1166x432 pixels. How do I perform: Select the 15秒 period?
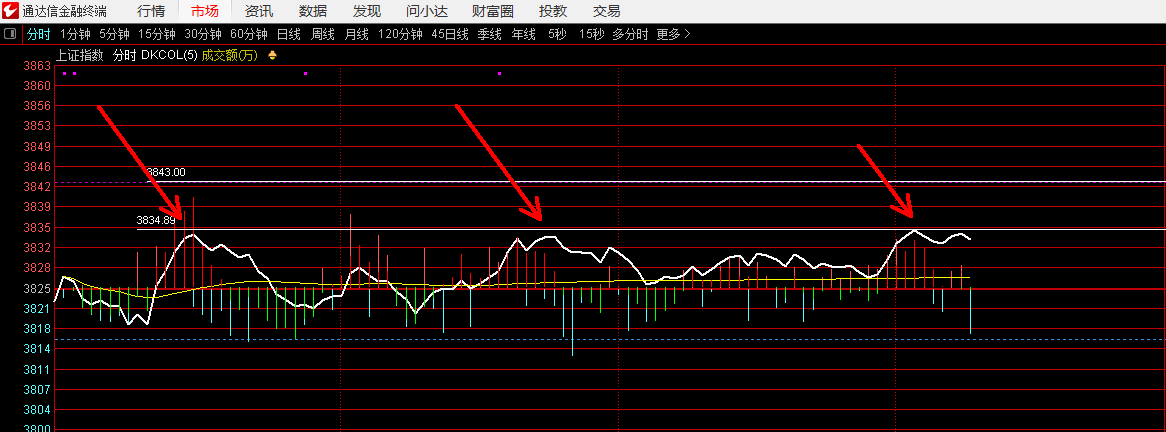[x=592, y=34]
